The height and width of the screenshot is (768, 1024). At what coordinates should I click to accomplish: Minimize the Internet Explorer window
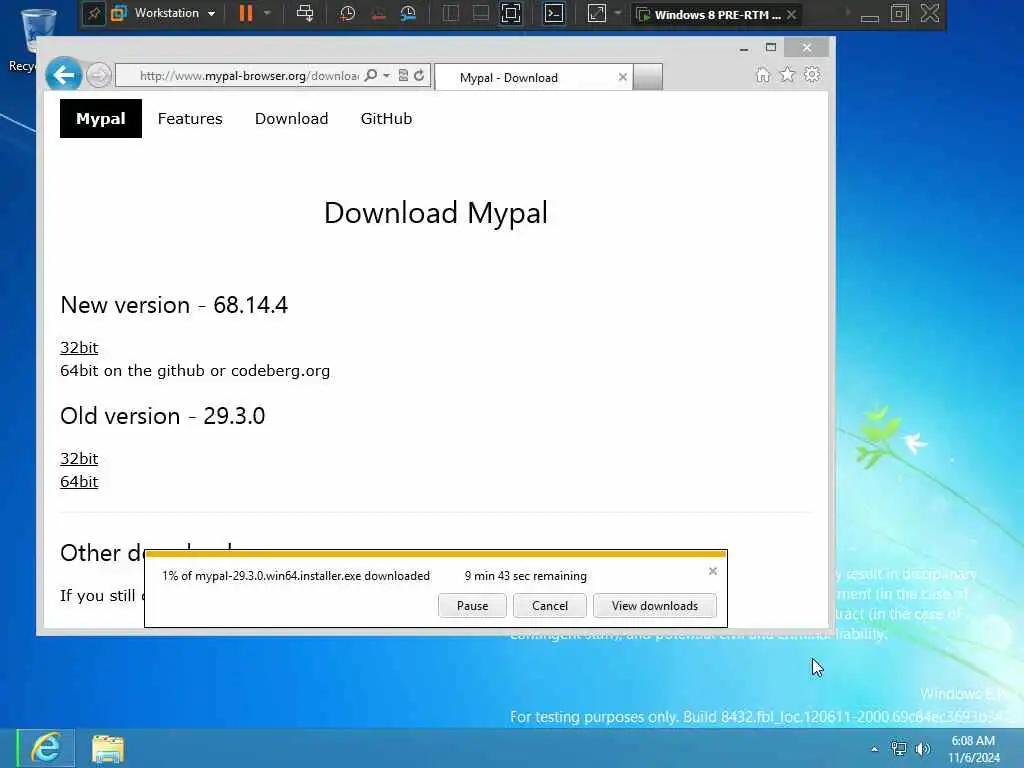pos(744,48)
